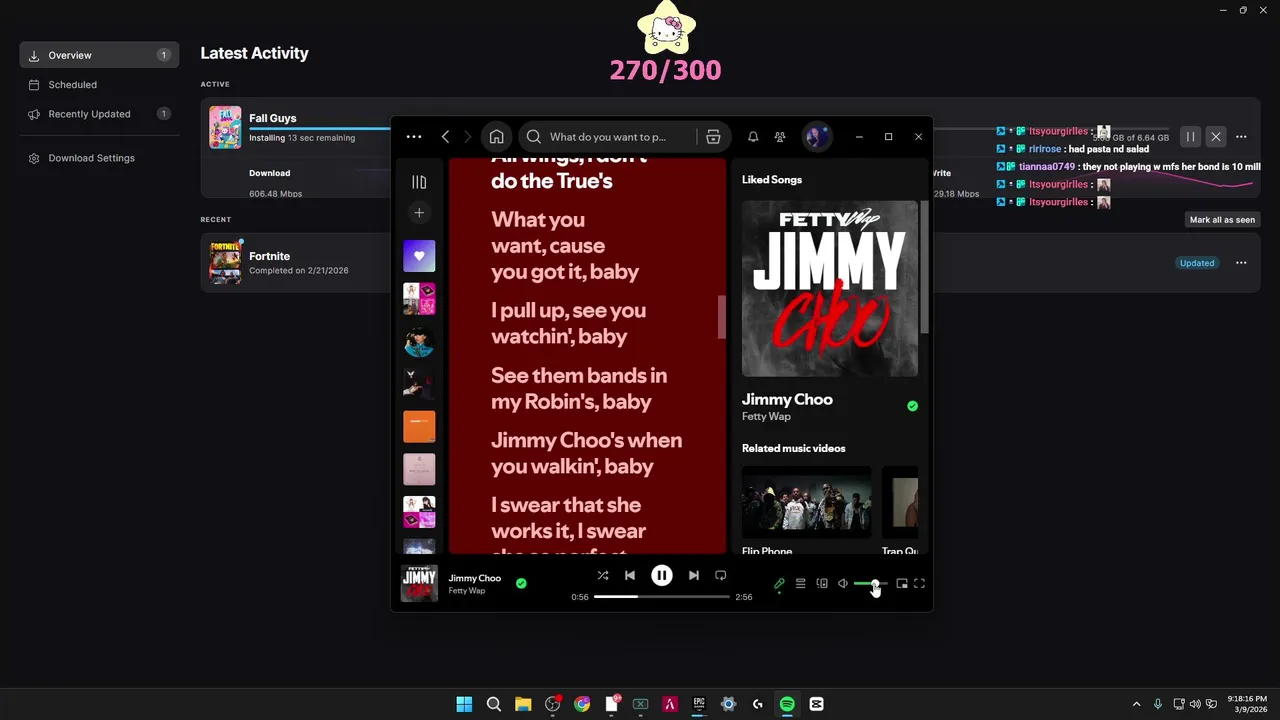Open the Spotify three-dot menu
This screenshot has height=720, width=1280.
click(x=414, y=137)
